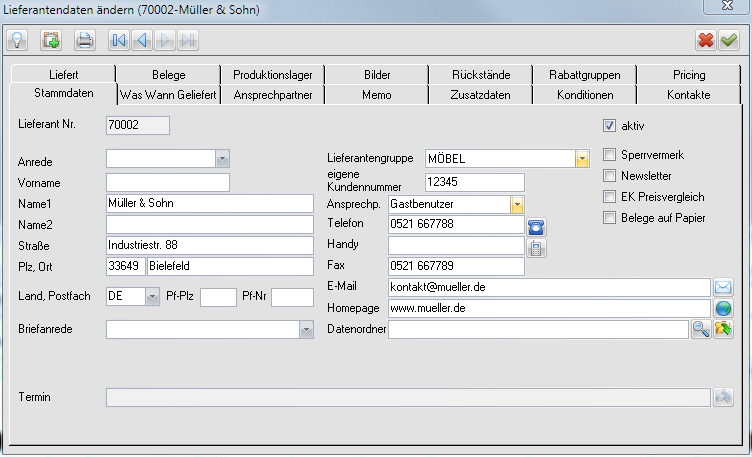Image resolution: width=752 pixels, height=457 pixels.
Task: Click the empty Handy field
Action: pos(456,245)
